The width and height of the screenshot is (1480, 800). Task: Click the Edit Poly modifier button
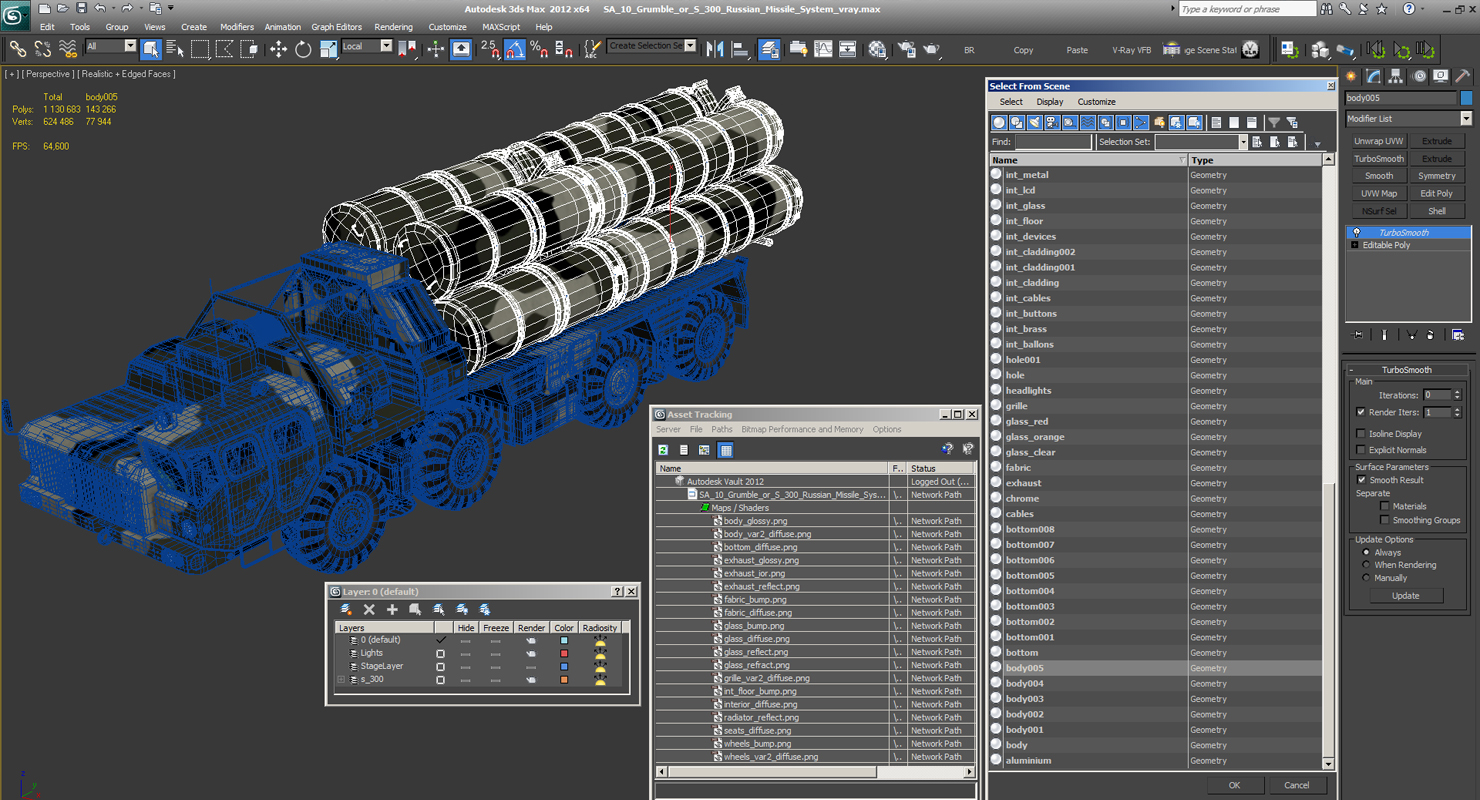pos(1437,193)
